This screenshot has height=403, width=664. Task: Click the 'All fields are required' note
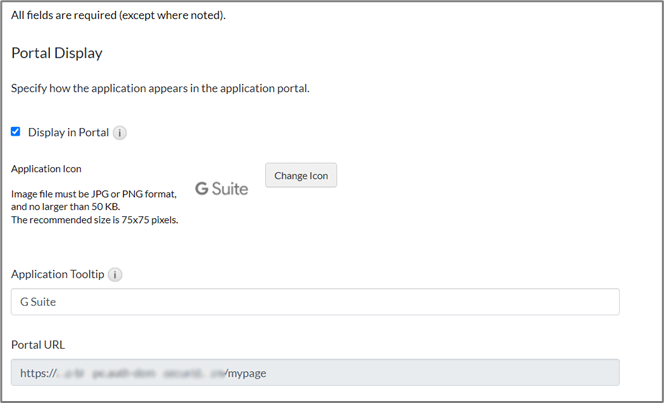(x=118, y=15)
